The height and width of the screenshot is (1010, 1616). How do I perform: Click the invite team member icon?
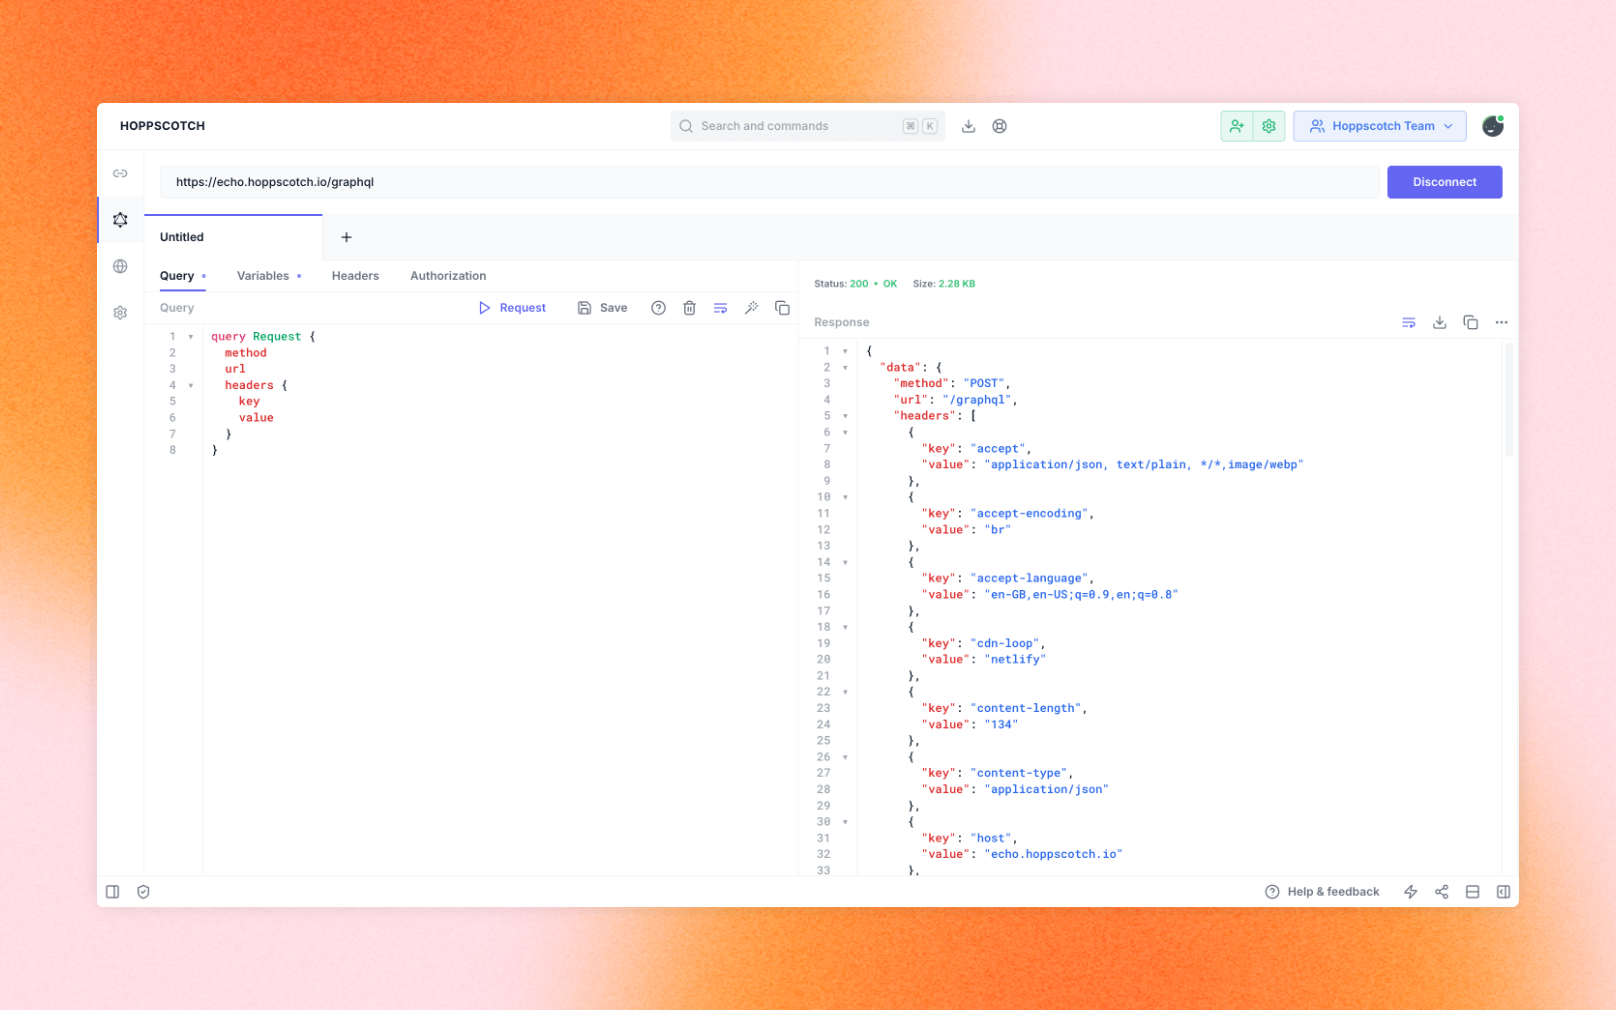pyautogui.click(x=1237, y=126)
